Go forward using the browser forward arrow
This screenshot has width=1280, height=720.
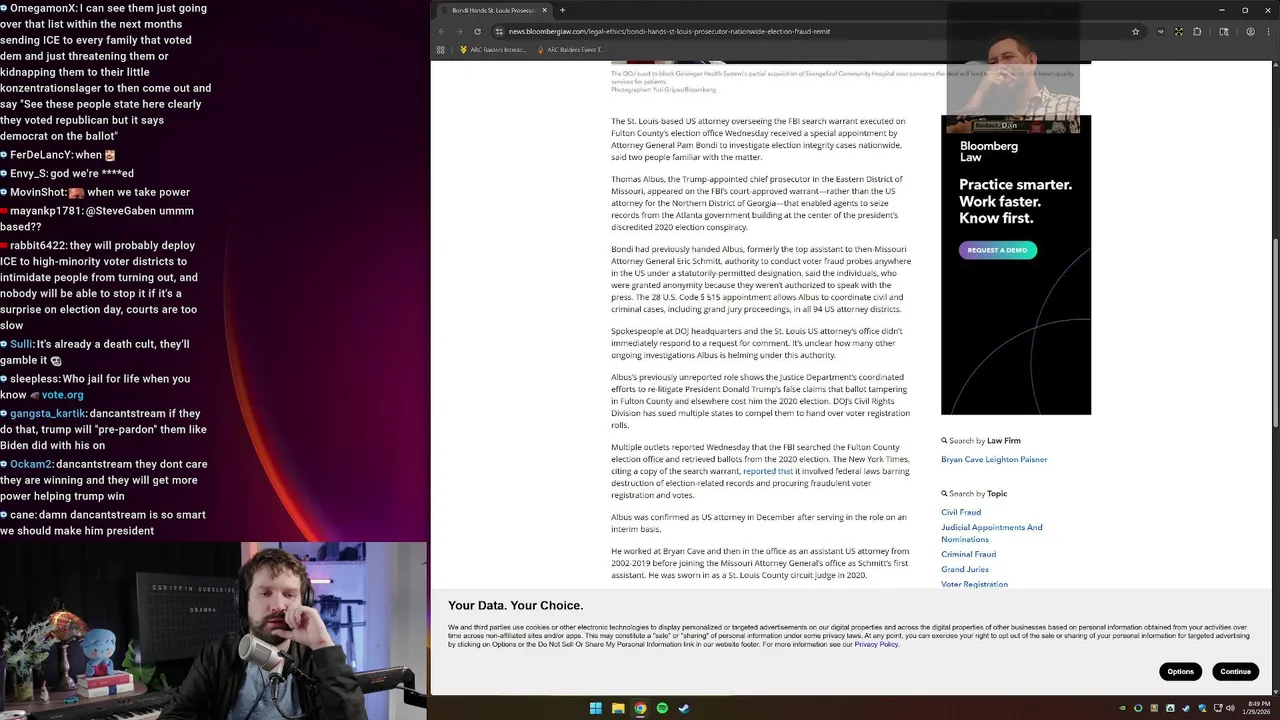click(459, 31)
